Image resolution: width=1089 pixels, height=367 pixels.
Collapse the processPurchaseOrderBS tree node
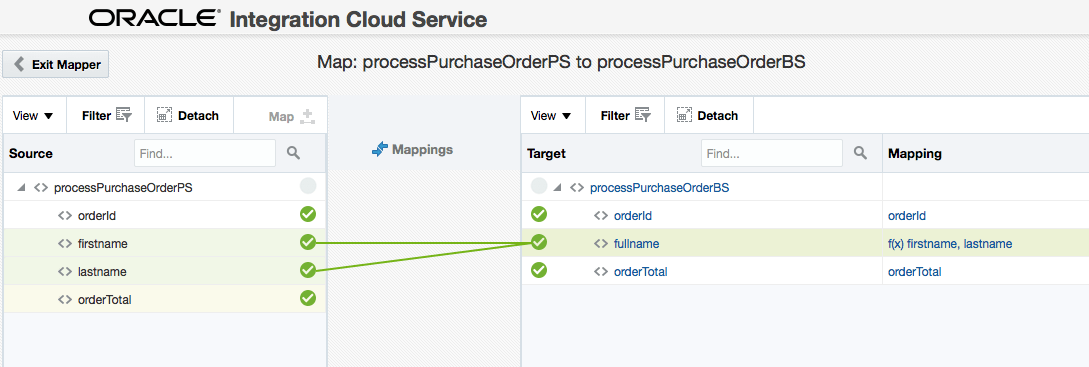[556, 188]
